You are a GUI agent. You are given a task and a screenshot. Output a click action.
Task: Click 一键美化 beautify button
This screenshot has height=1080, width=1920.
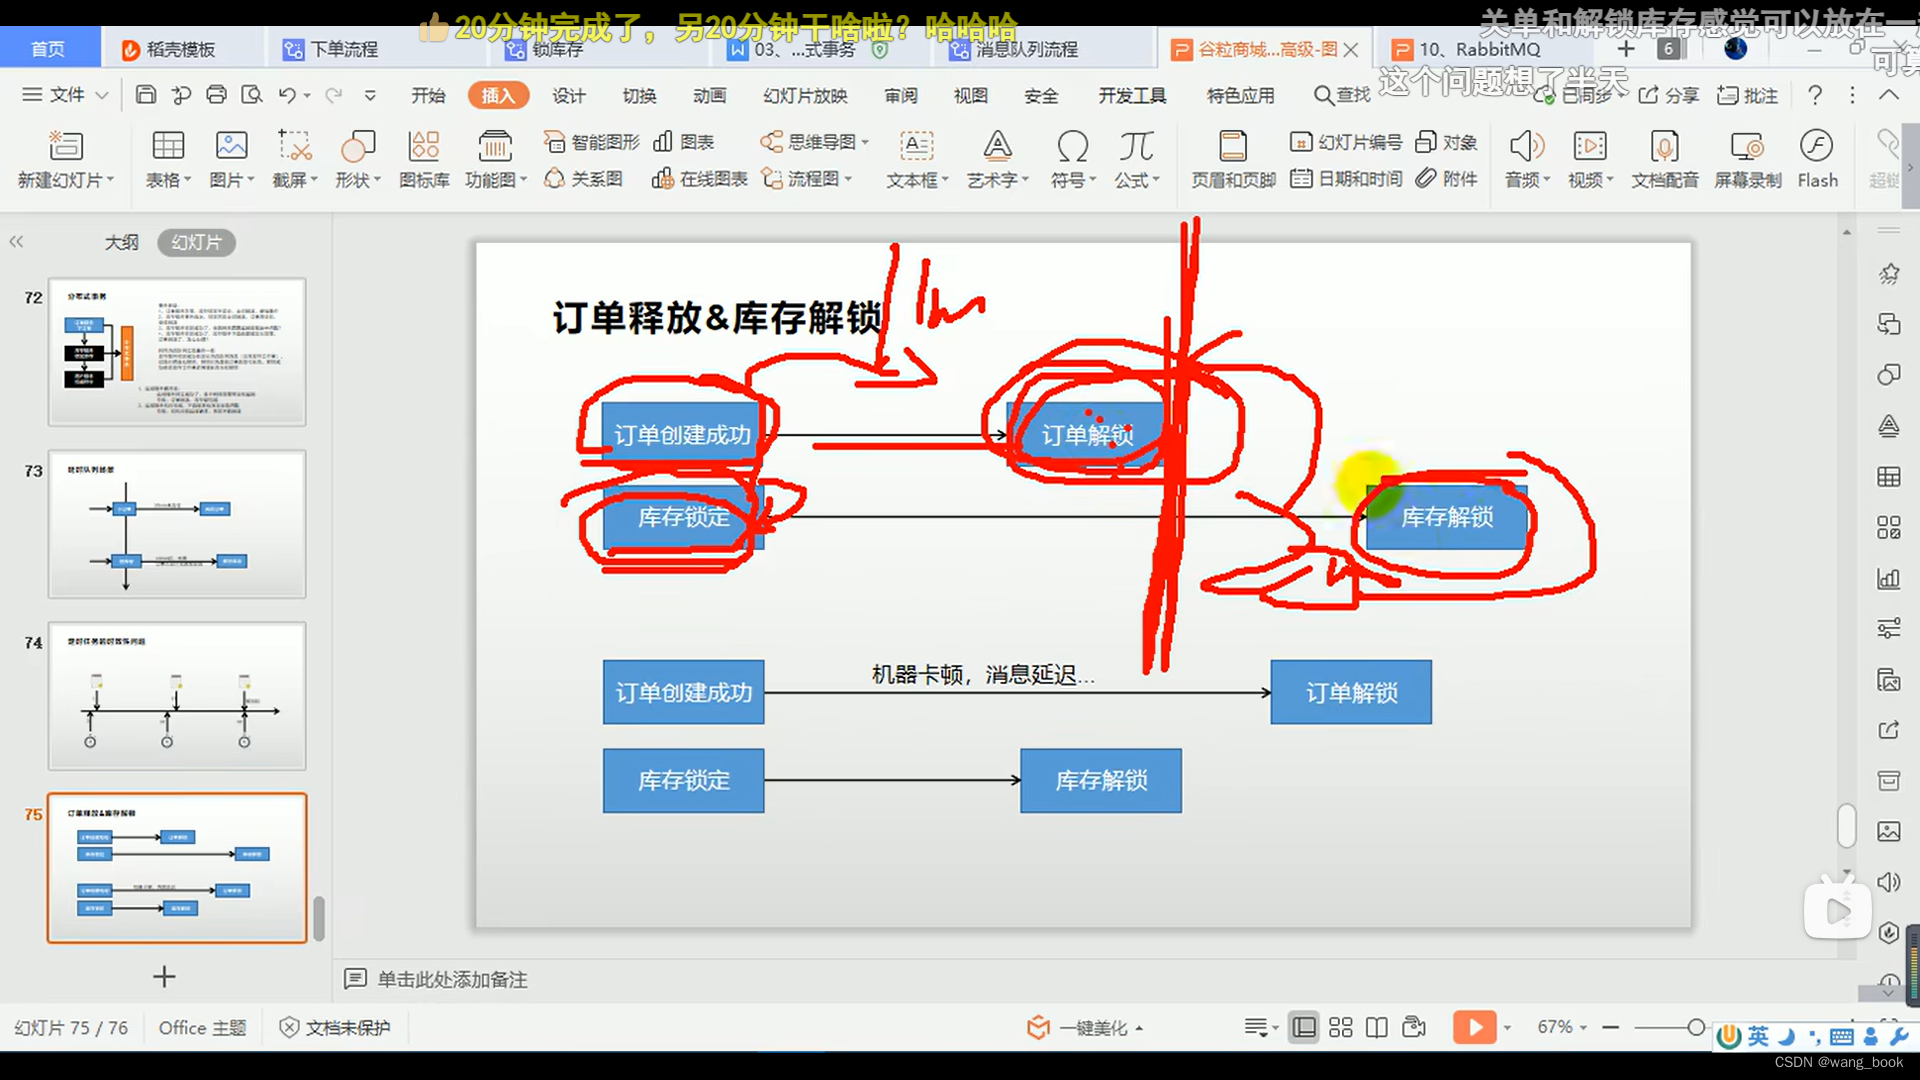pyautogui.click(x=1084, y=1027)
